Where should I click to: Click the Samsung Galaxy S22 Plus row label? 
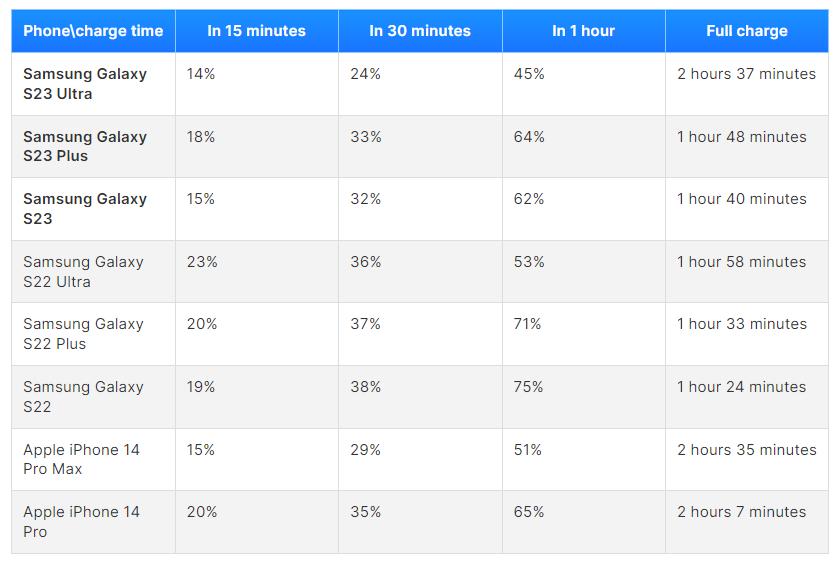pos(83,334)
